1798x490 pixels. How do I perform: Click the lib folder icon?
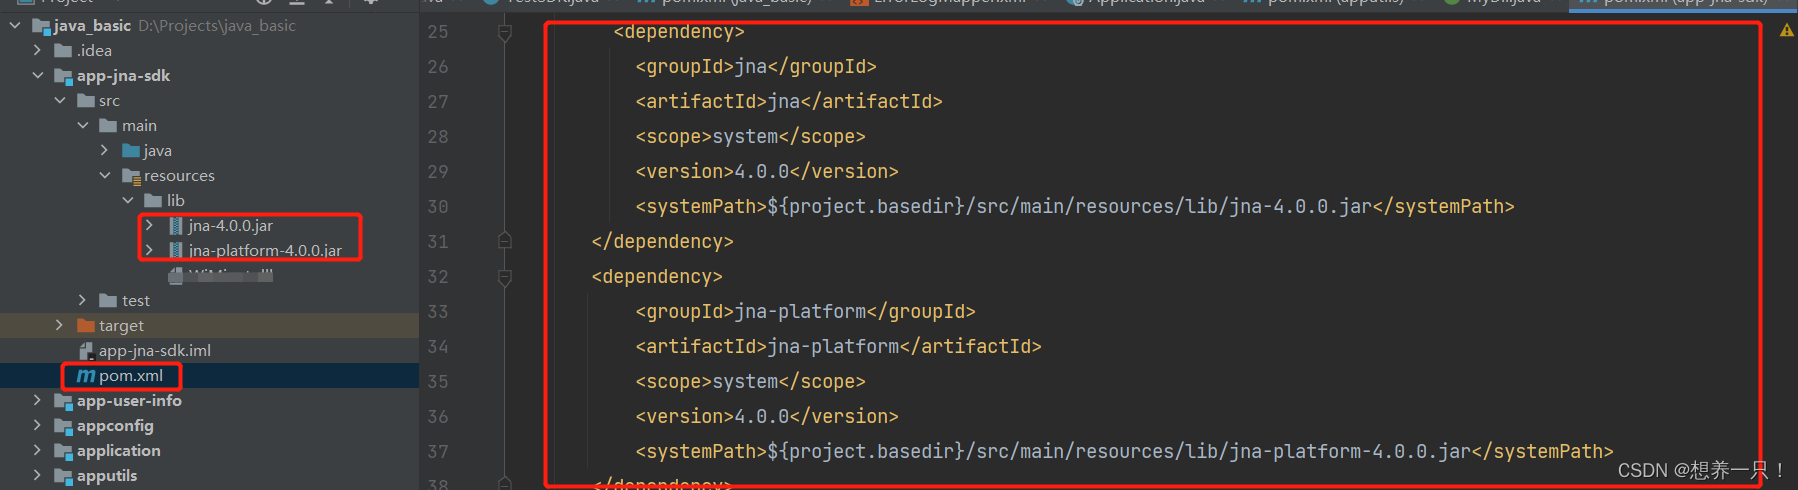153,201
